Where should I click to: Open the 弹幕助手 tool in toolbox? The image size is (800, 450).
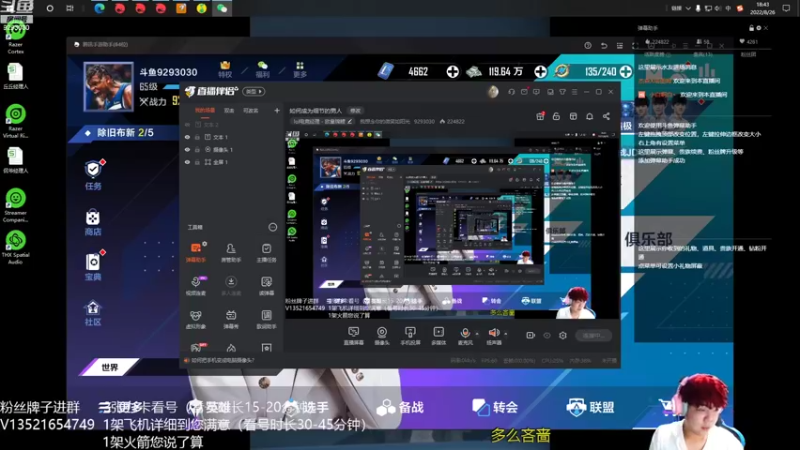coord(195,252)
